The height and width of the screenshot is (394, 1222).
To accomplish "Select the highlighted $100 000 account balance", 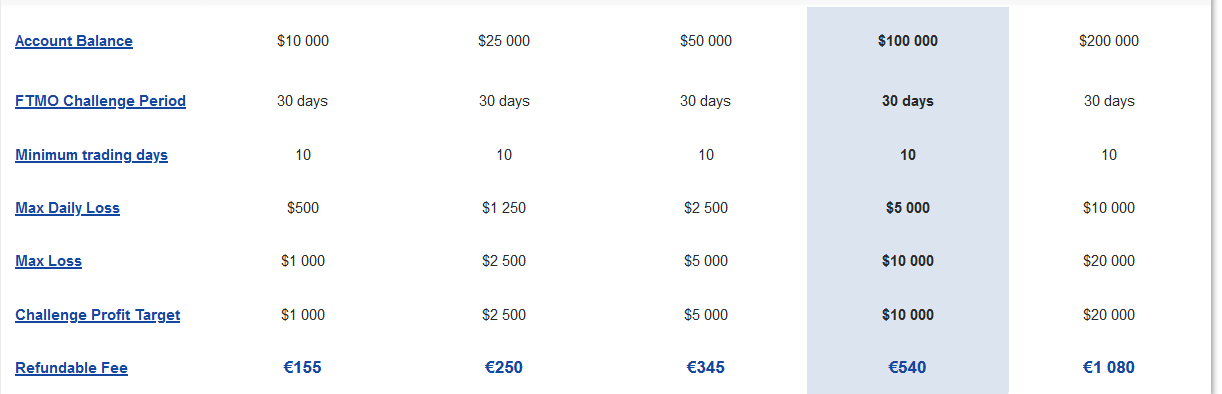I will tap(908, 41).
